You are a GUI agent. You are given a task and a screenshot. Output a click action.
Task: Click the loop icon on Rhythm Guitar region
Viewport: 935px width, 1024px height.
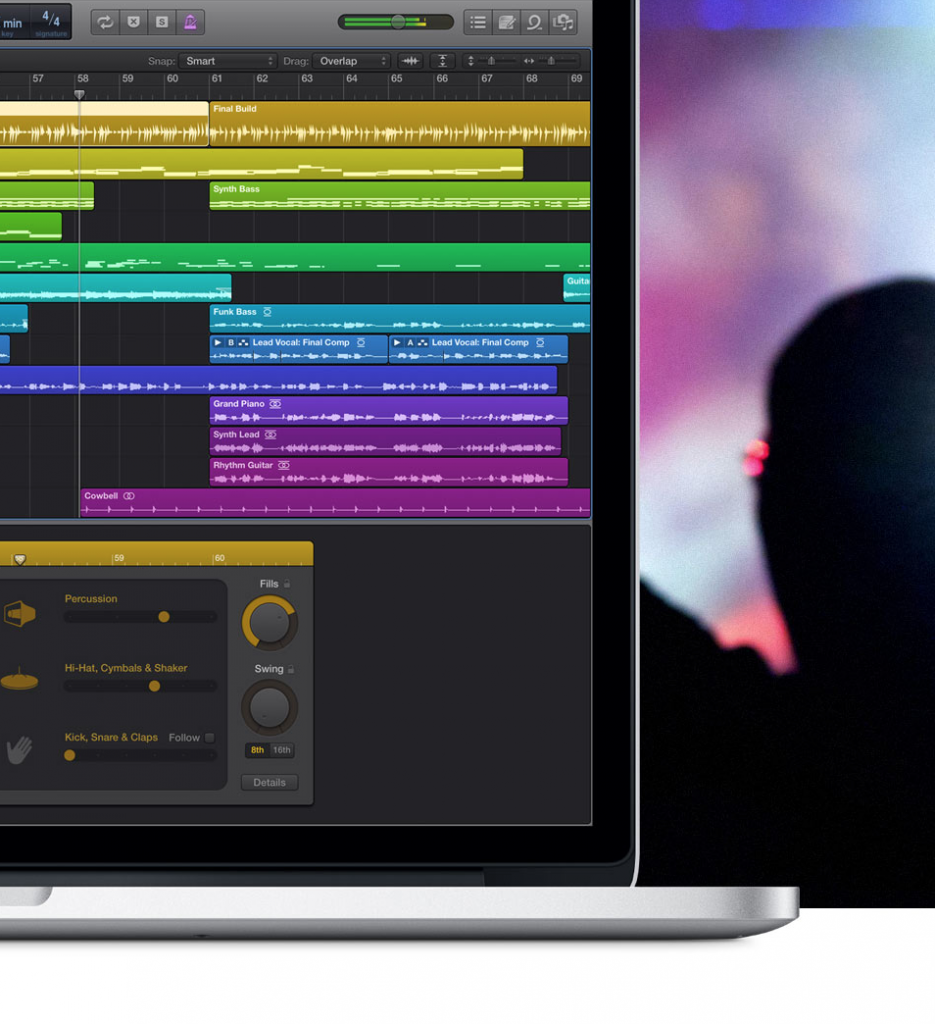coord(283,465)
